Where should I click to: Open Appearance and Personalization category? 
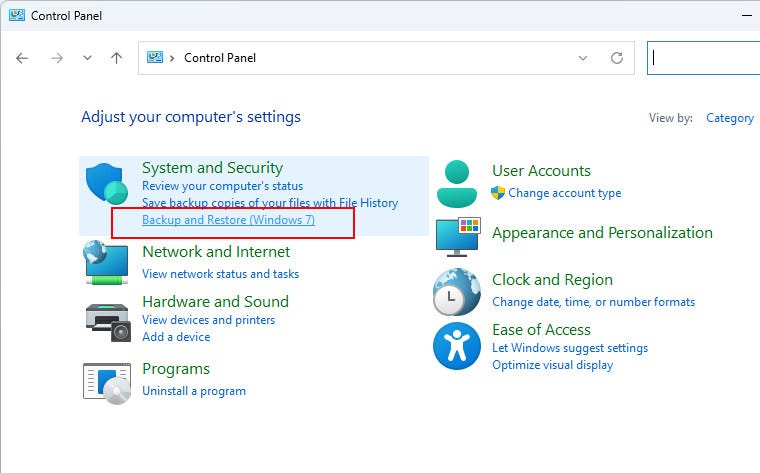point(602,233)
